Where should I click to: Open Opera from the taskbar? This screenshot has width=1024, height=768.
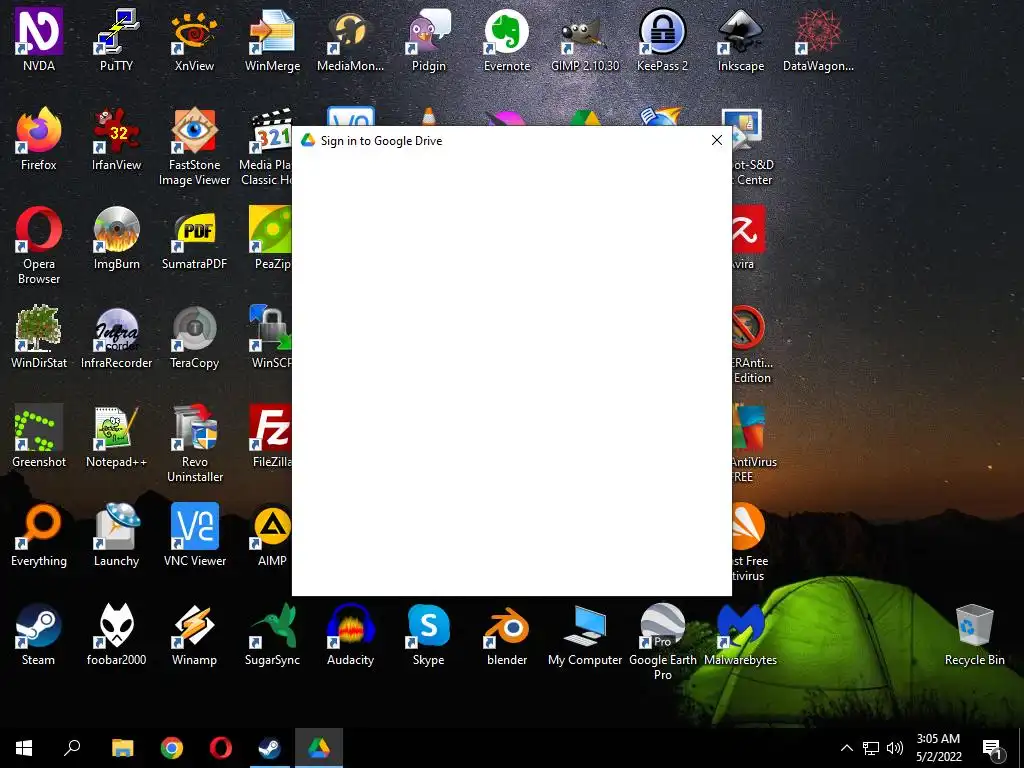[220, 748]
